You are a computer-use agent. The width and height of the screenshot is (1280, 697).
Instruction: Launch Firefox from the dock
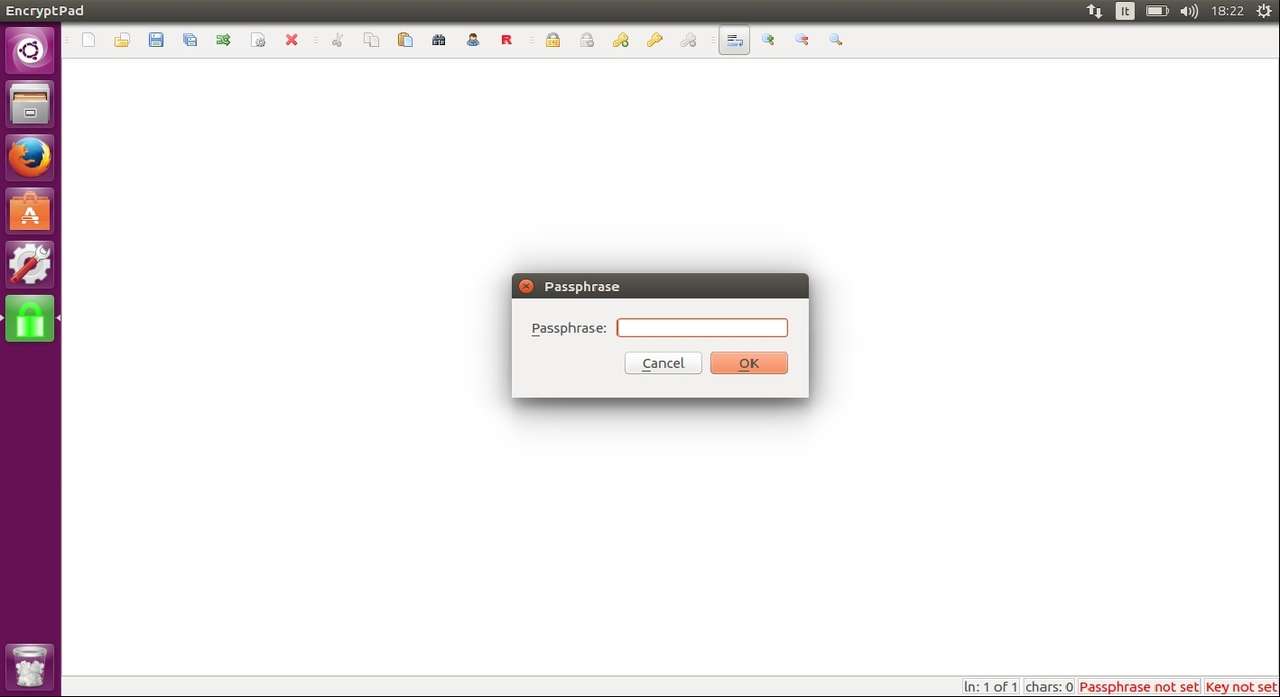(x=30, y=158)
